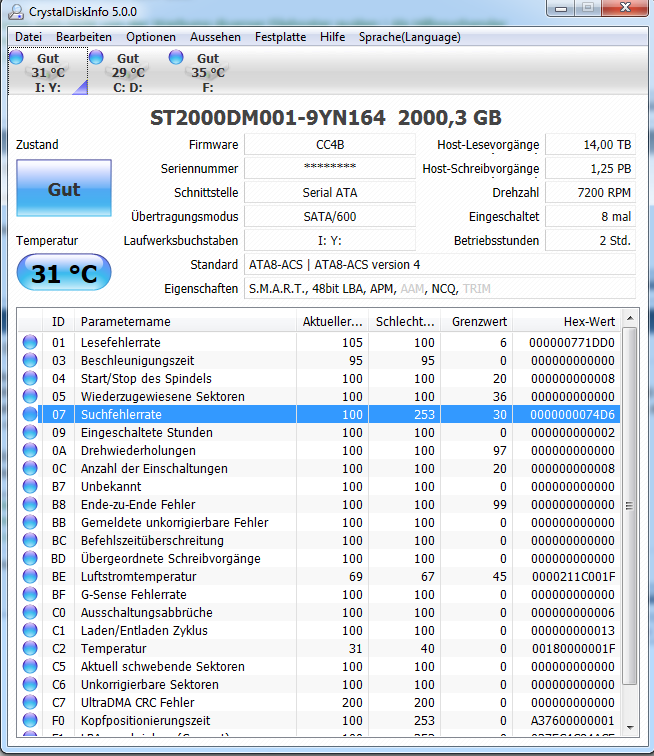Click the Firmware value CC4B
The width and height of the screenshot is (654, 756).
[330, 145]
